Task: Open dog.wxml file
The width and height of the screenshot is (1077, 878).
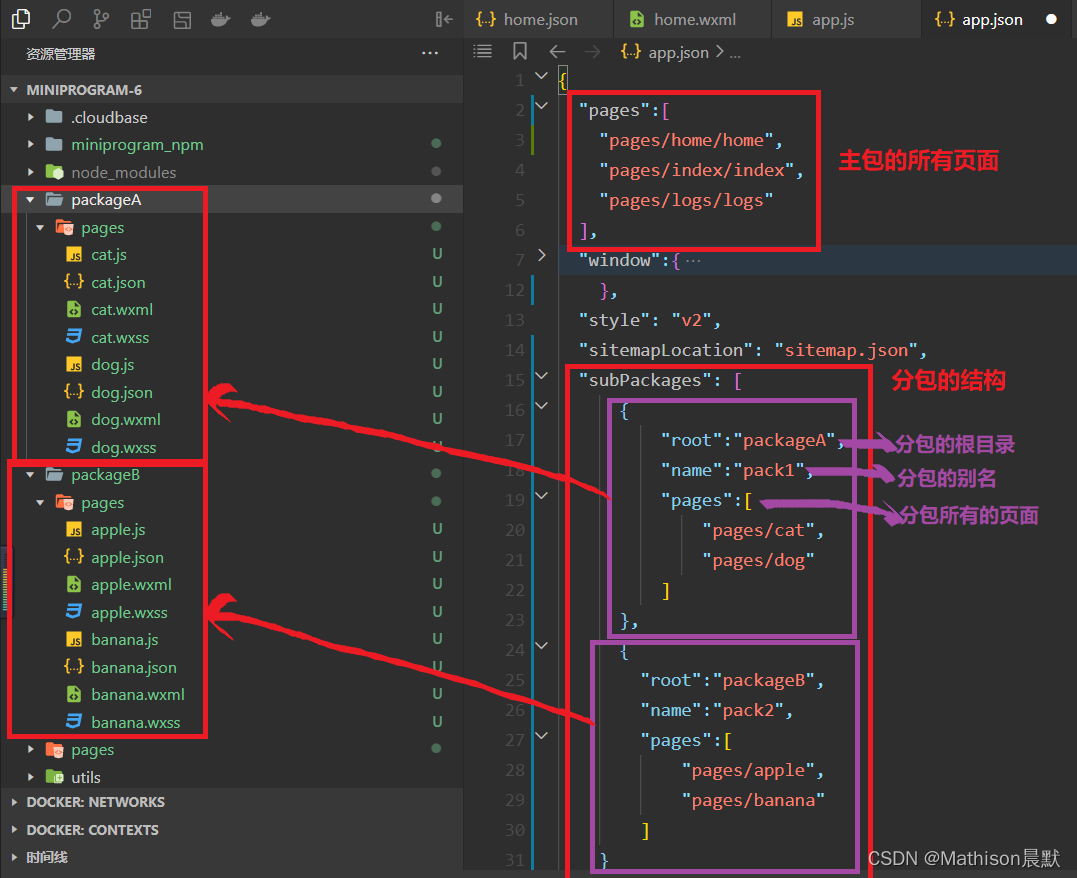Action: click(231, 420)
